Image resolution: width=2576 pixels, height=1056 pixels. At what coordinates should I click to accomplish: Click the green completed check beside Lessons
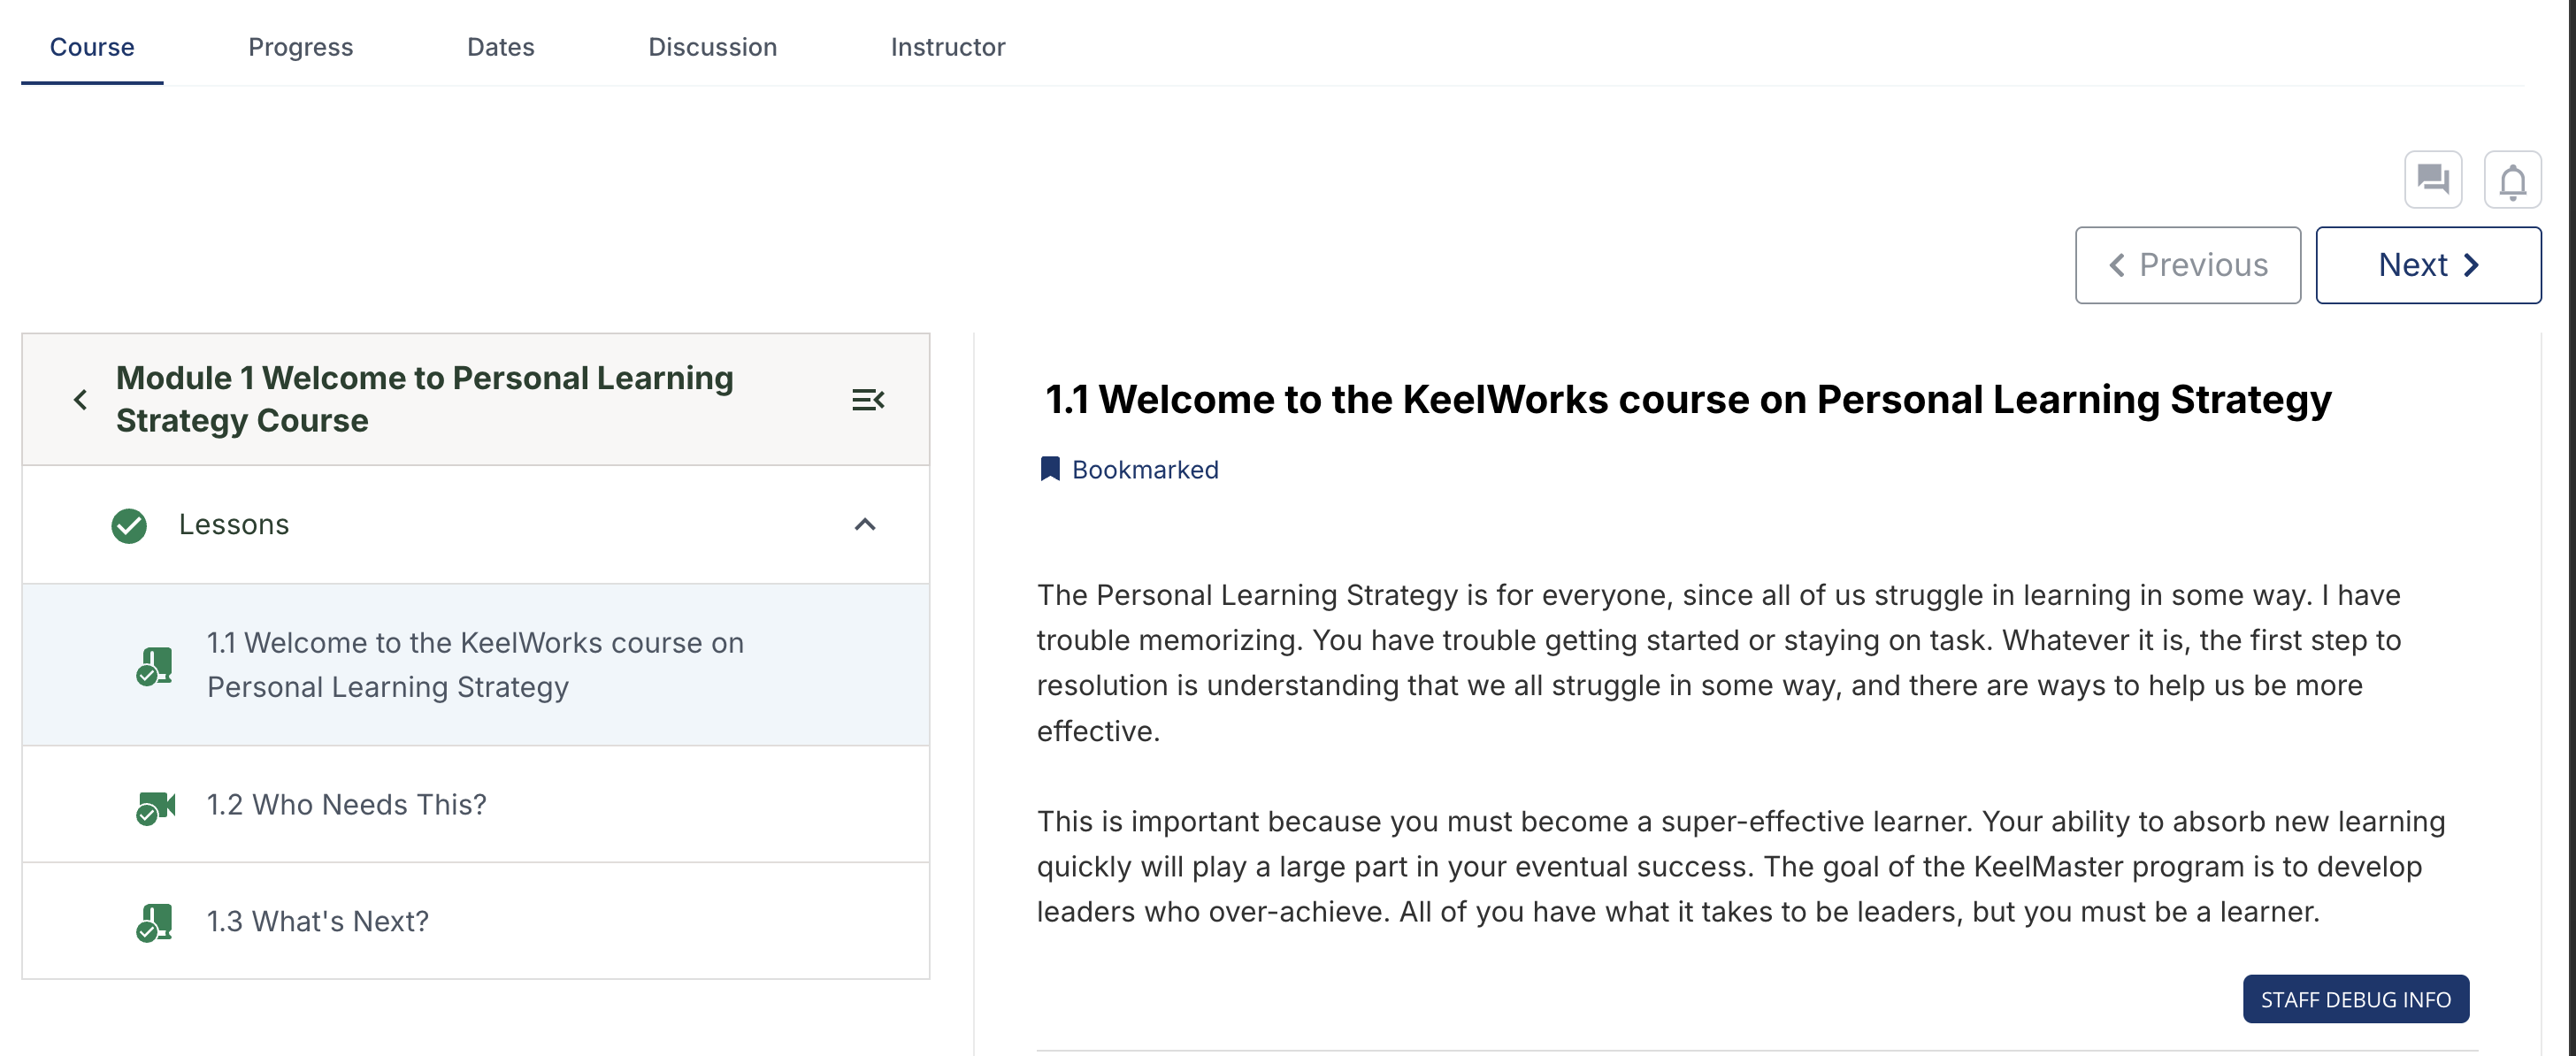129,525
